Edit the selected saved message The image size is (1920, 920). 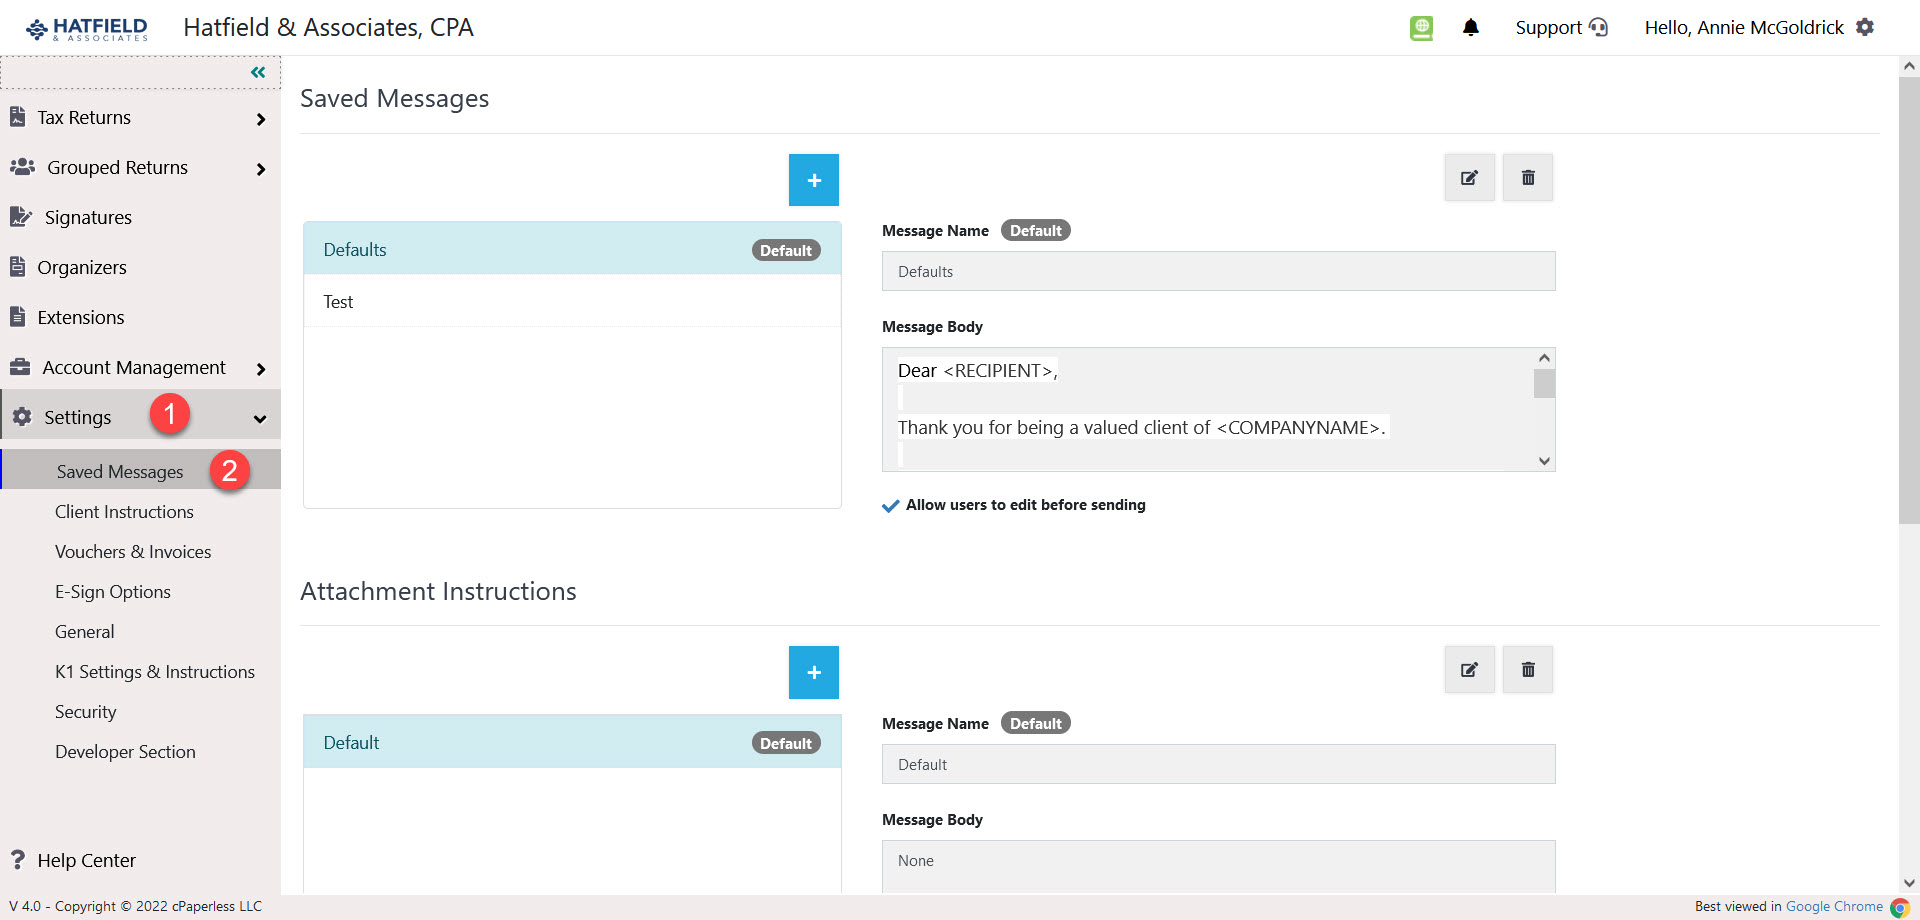tap(1468, 178)
